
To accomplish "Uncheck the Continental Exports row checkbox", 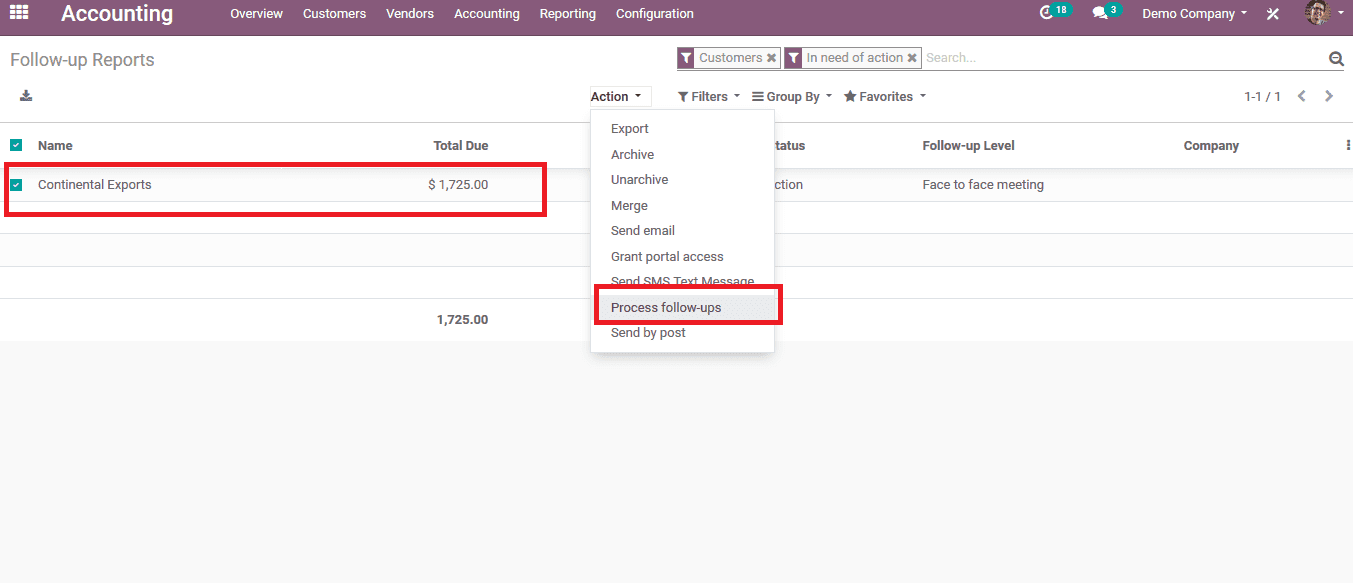I will tap(16, 185).
